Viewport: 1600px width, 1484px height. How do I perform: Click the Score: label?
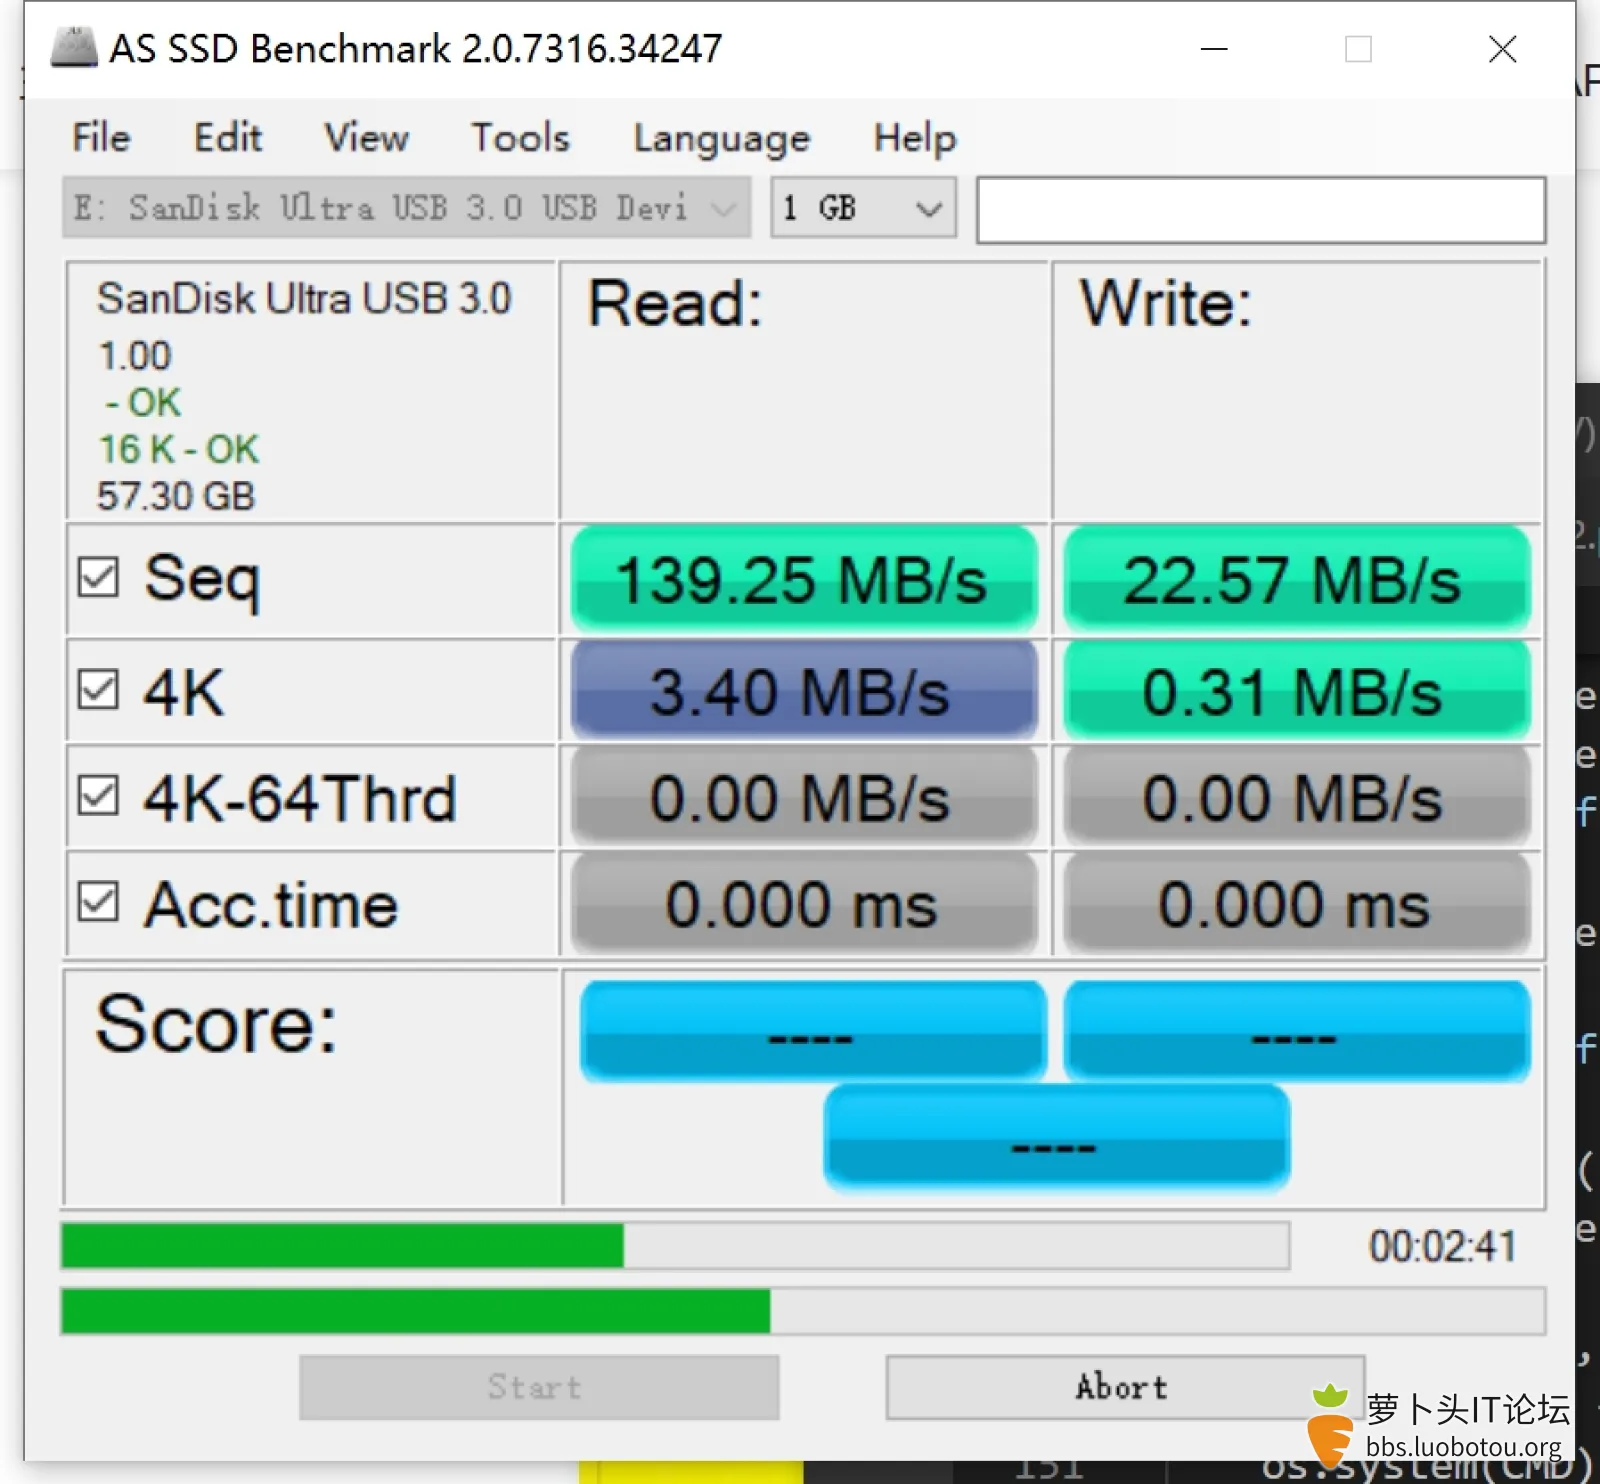217,1024
